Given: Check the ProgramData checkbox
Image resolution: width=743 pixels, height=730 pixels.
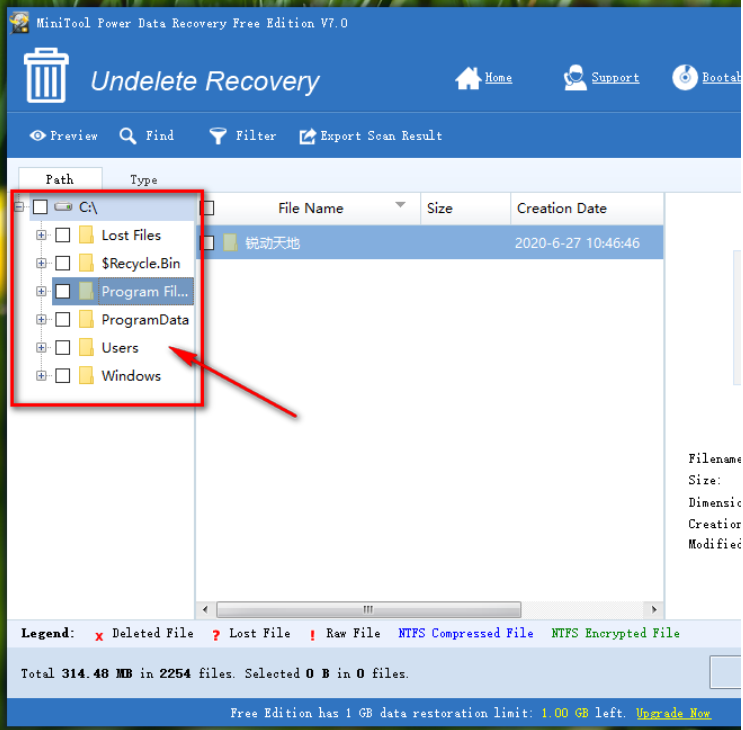Looking at the screenshot, I should (63, 319).
